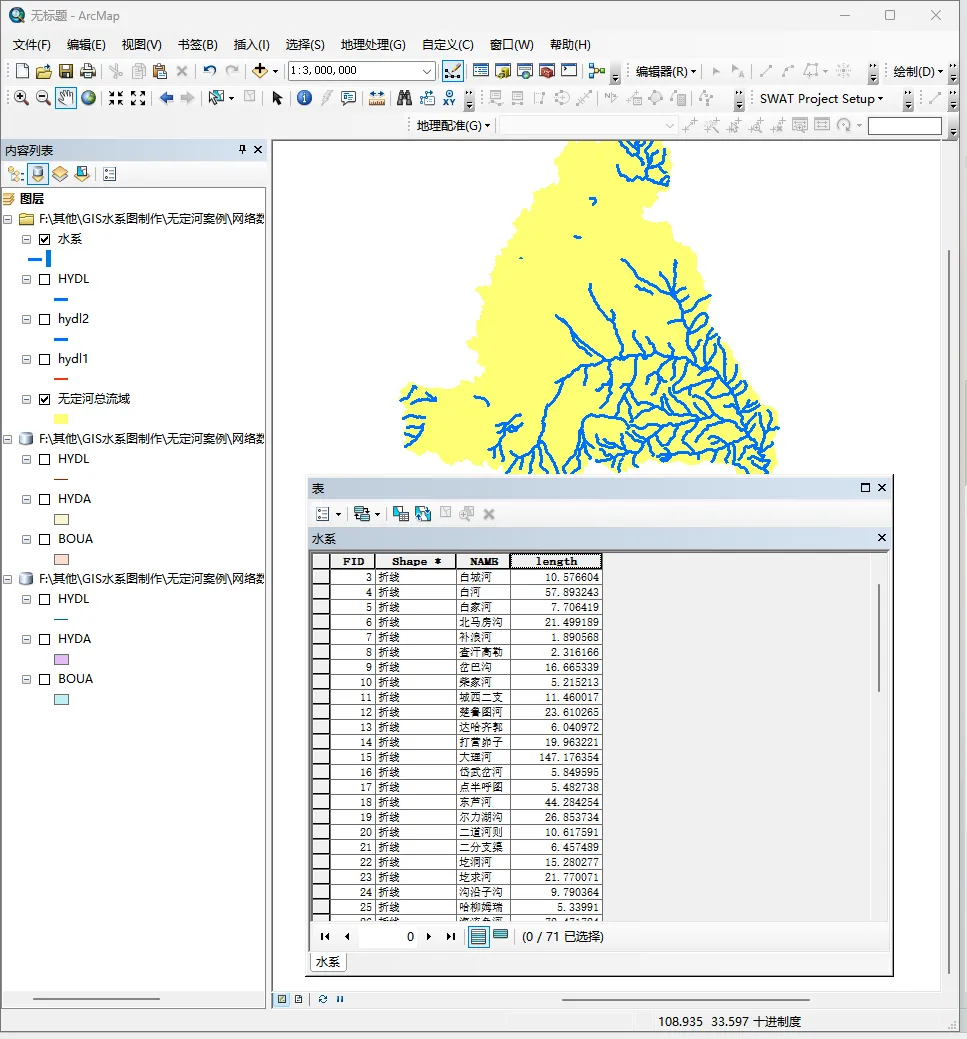Image resolution: width=967 pixels, height=1039 pixels.
Task: Open the map scale dropdown
Action: [427, 71]
